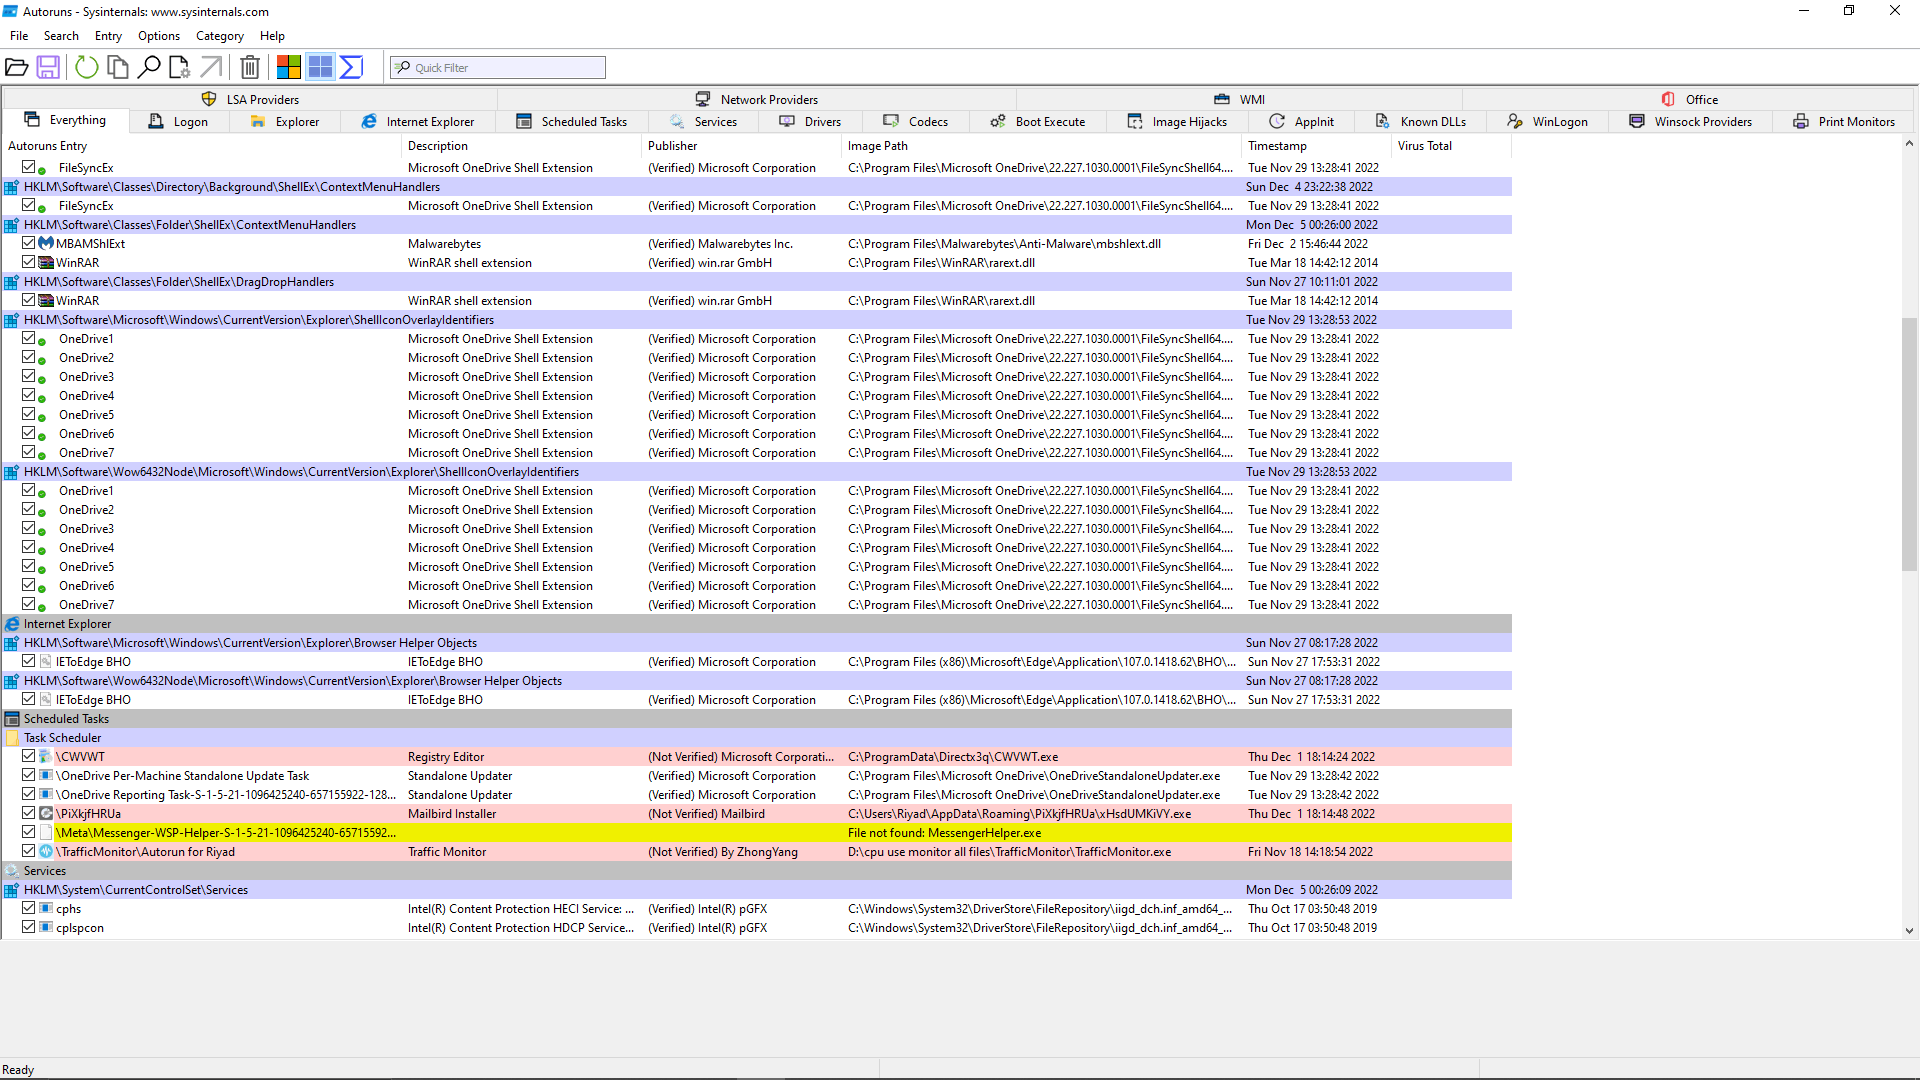Toggle the Hide Microsoft Entries colored icon
1920x1080 pixels.
[289, 67]
